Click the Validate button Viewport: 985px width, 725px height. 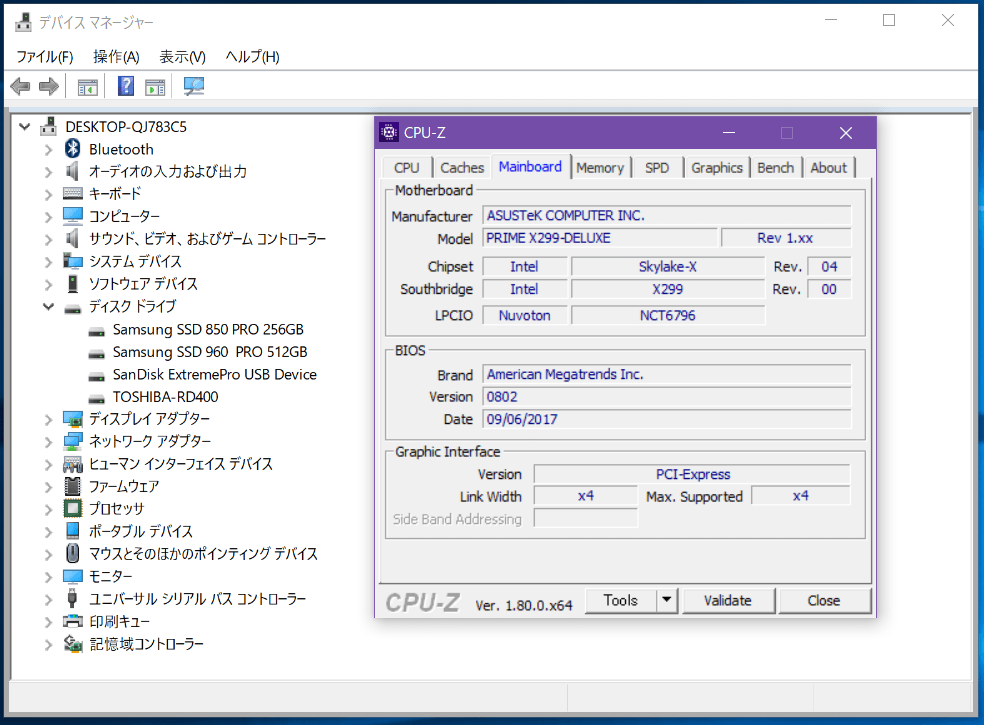[x=727, y=600]
